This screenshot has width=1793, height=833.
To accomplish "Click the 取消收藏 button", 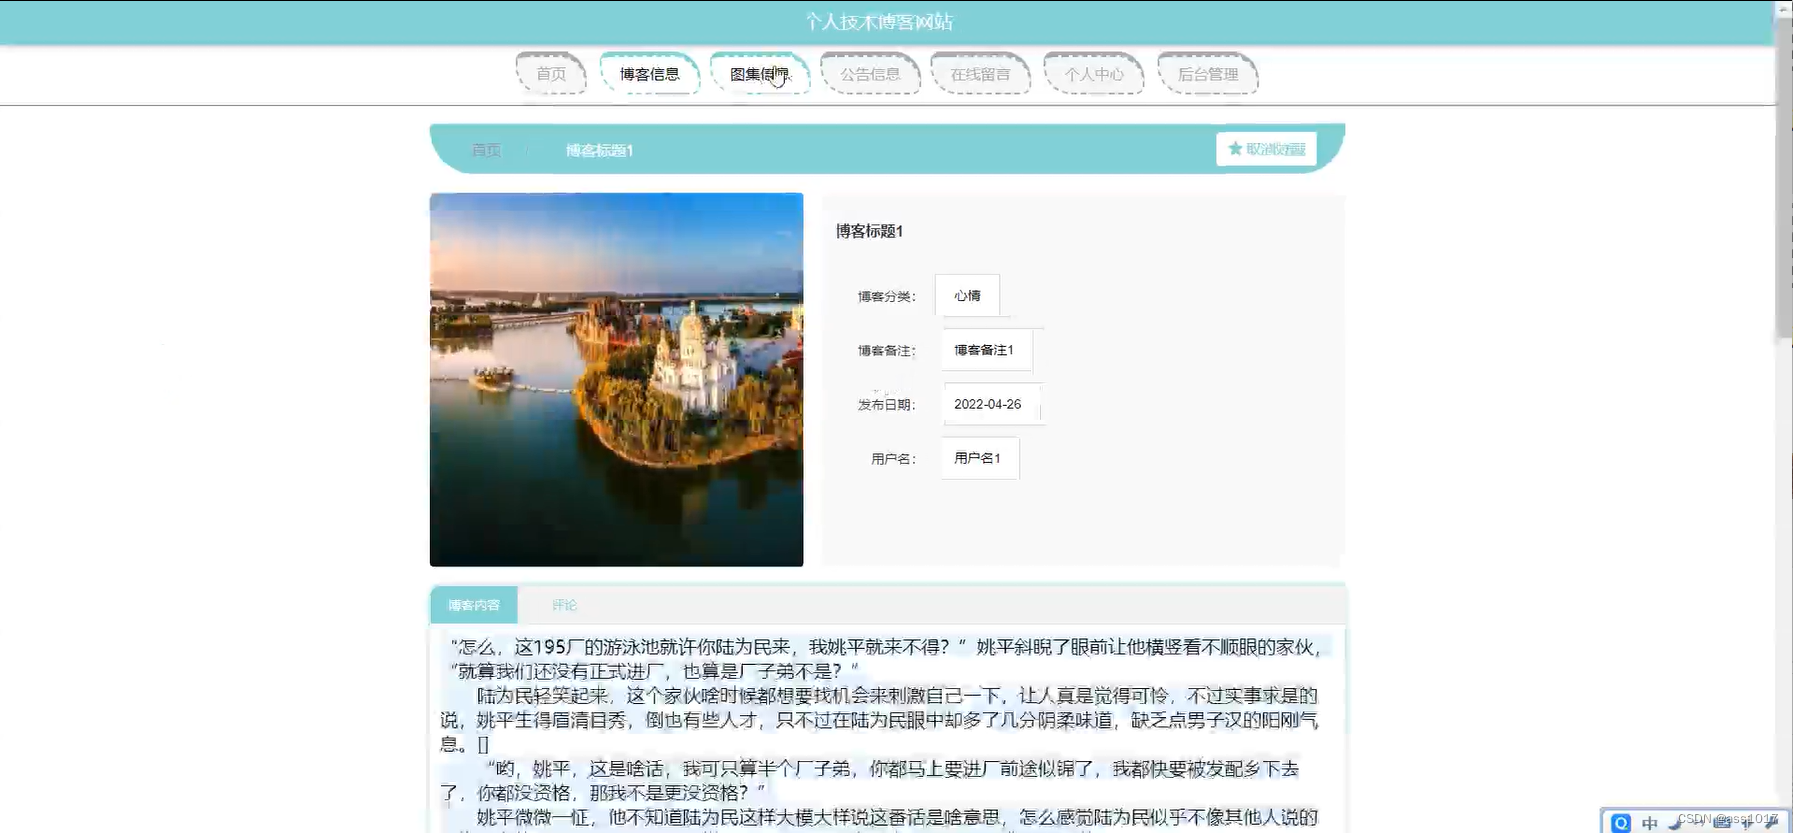I will [1266, 149].
